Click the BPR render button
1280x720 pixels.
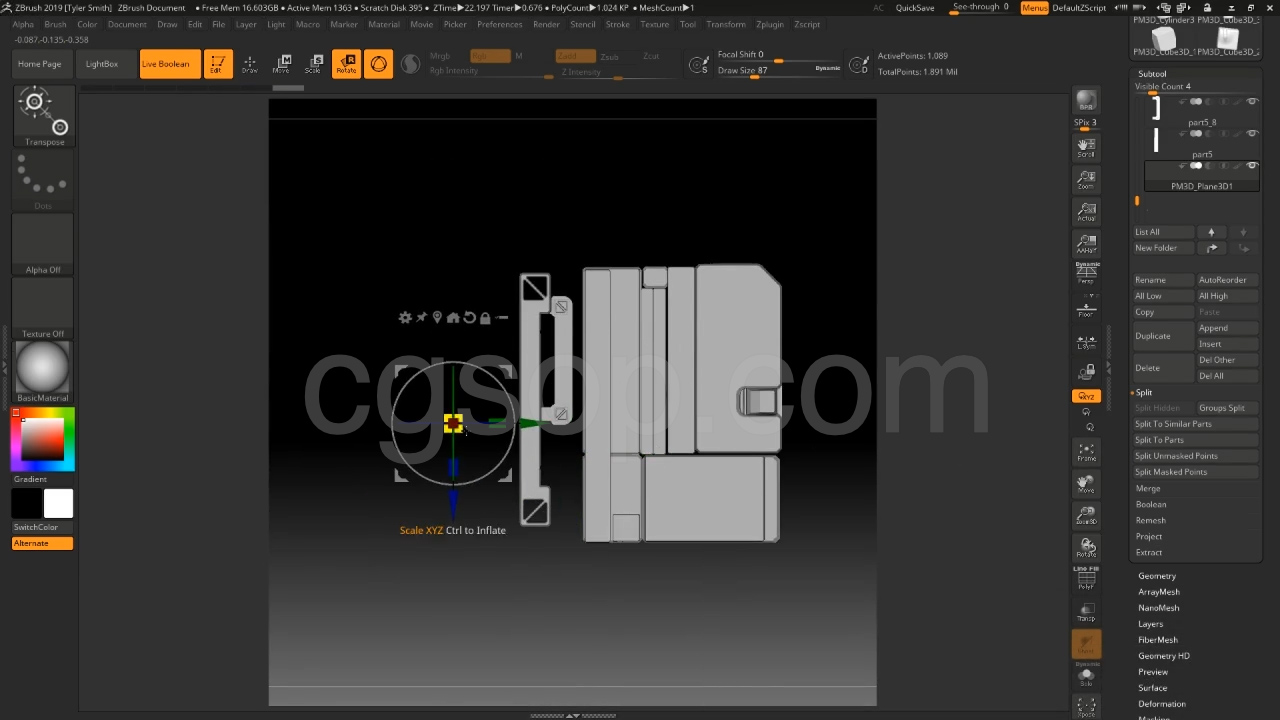tap(1086, 102)
